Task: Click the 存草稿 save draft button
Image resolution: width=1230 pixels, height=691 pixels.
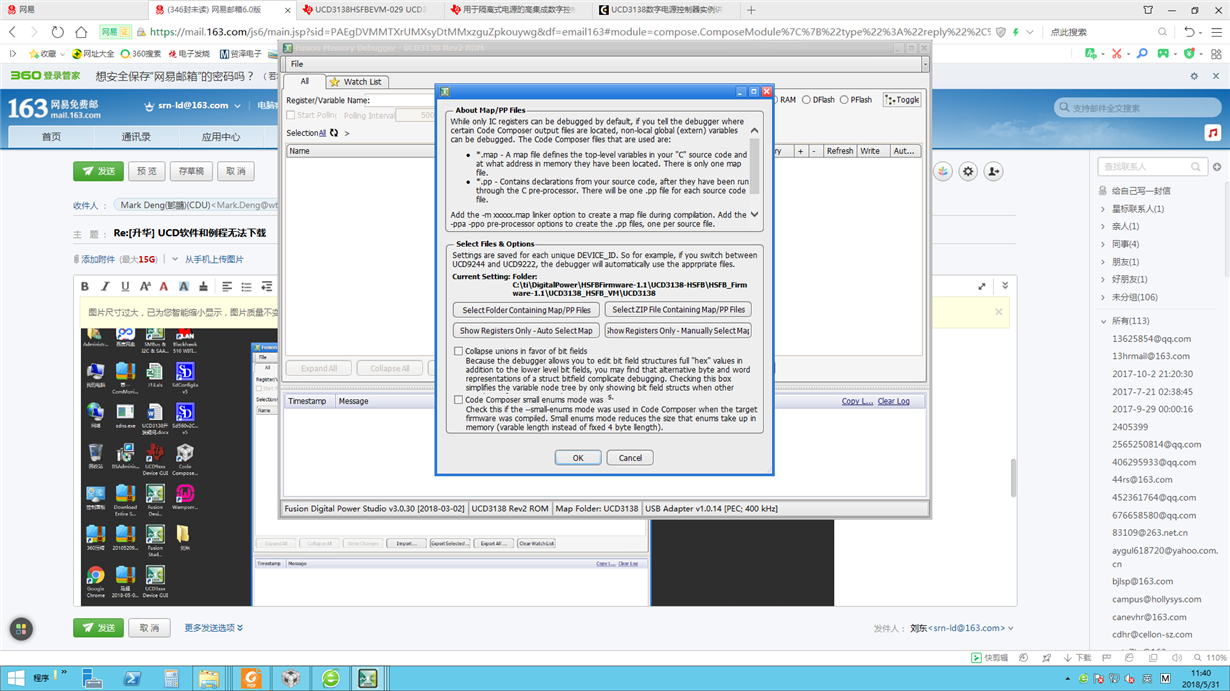Action: pos(191,171)
